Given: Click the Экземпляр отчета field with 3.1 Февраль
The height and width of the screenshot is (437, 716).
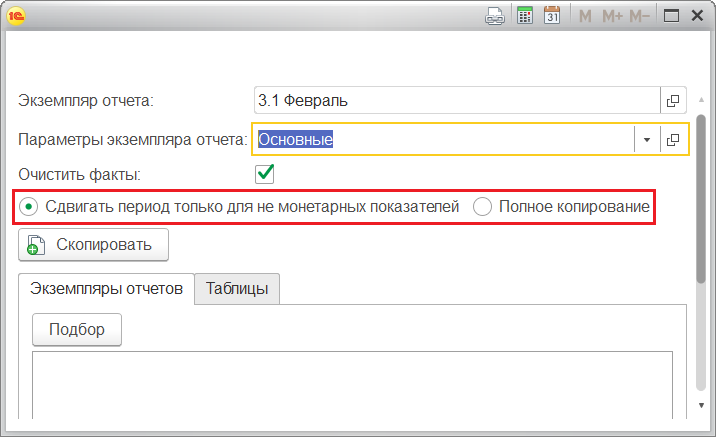Looking at the screenshot, I should (457, 100).
